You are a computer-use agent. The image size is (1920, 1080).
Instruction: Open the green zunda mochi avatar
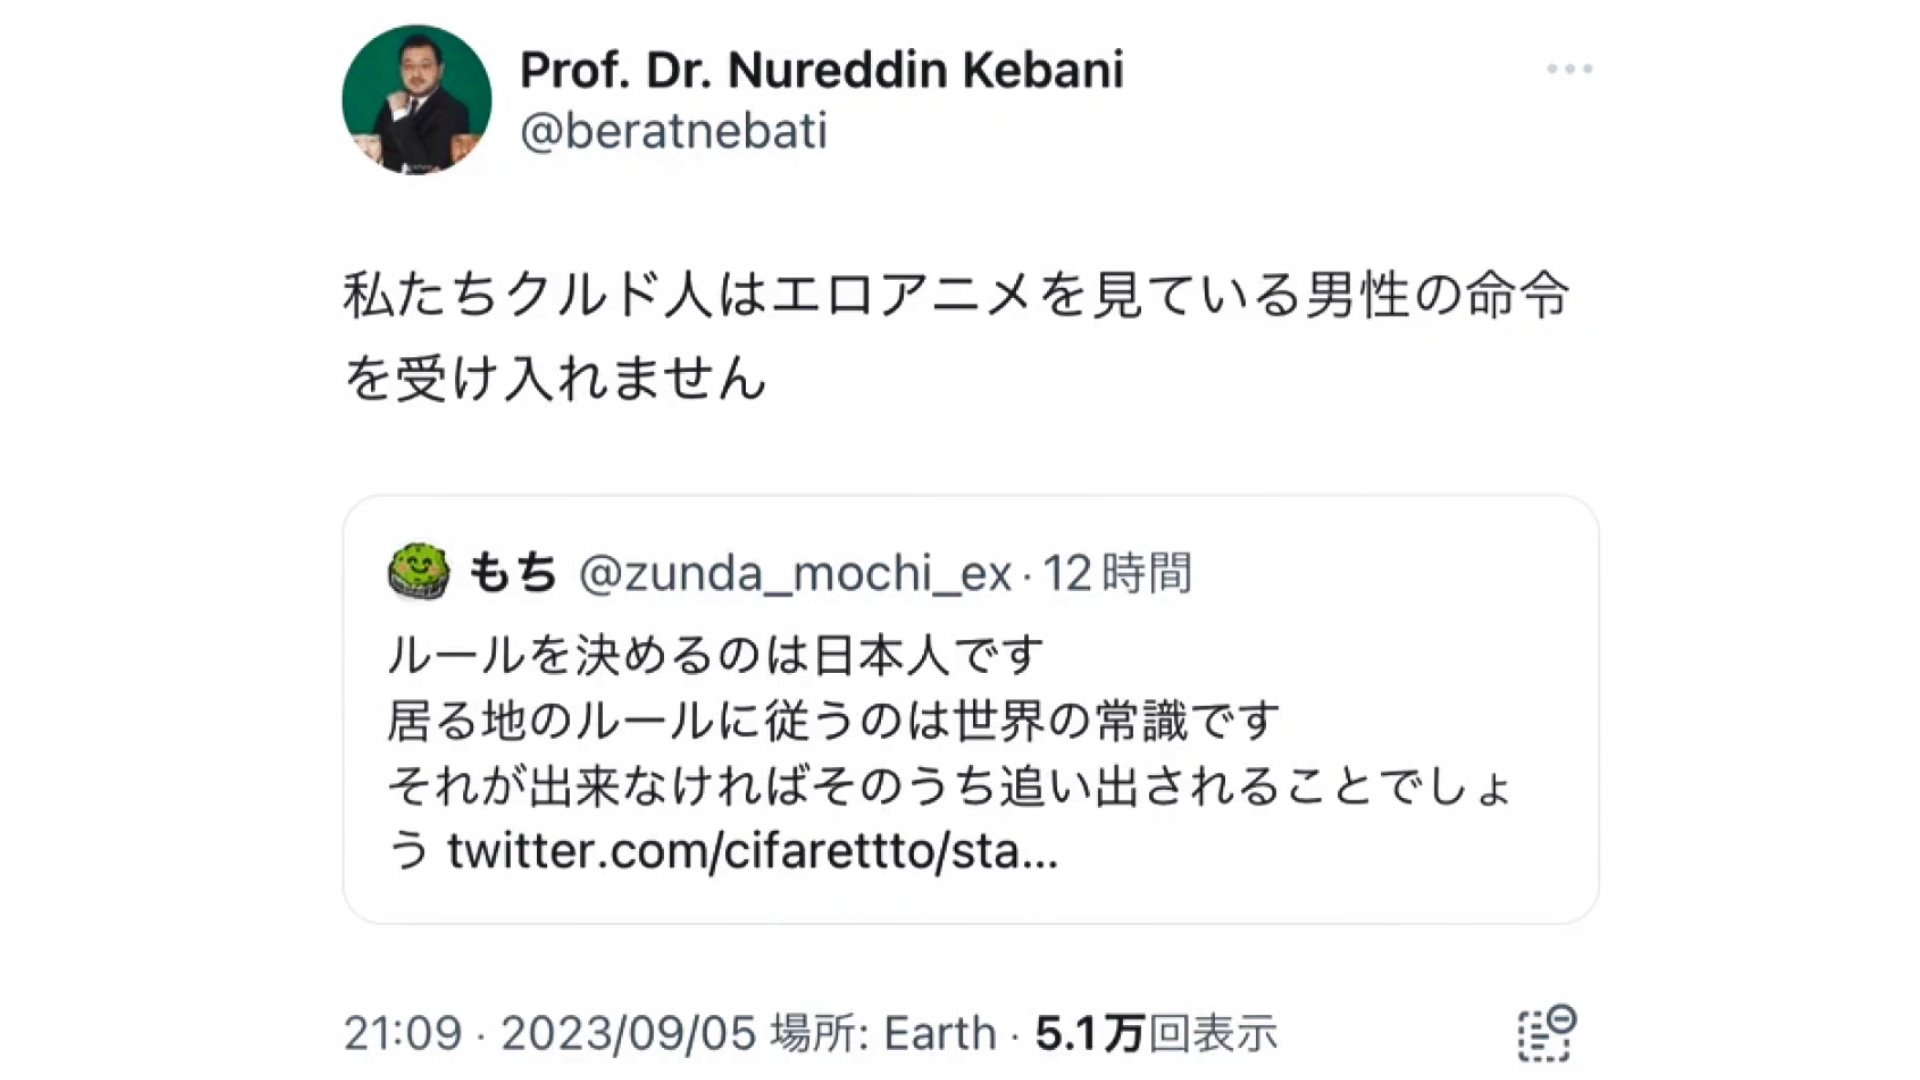(x=419, y=572)
